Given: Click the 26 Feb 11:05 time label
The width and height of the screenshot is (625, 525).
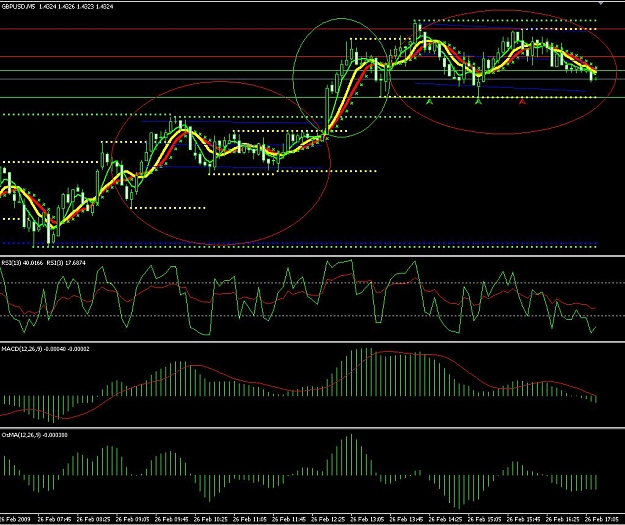Looking at the screenshot, I should tap(250, 519).
